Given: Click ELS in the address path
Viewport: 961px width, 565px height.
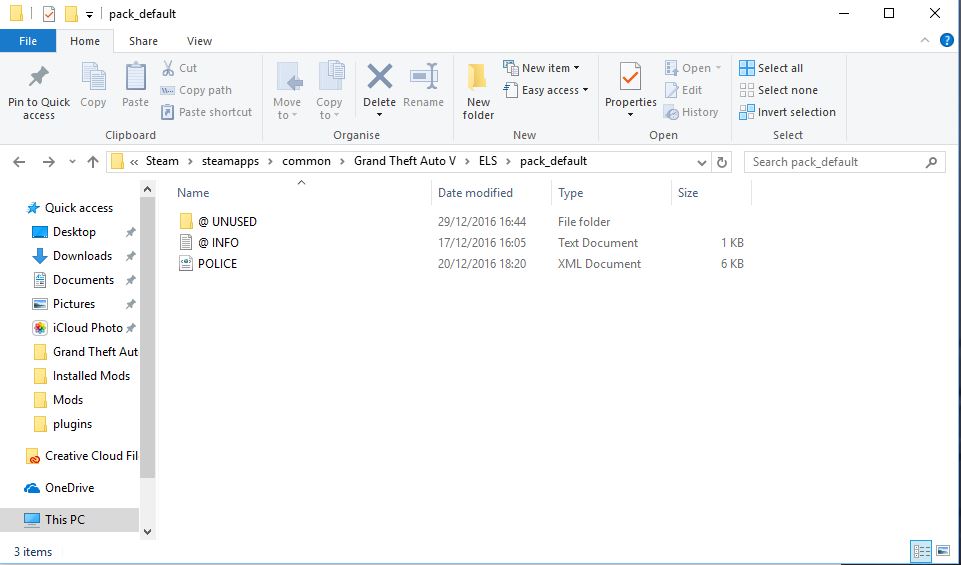Looking at the screenshot, I should [488, 161].
